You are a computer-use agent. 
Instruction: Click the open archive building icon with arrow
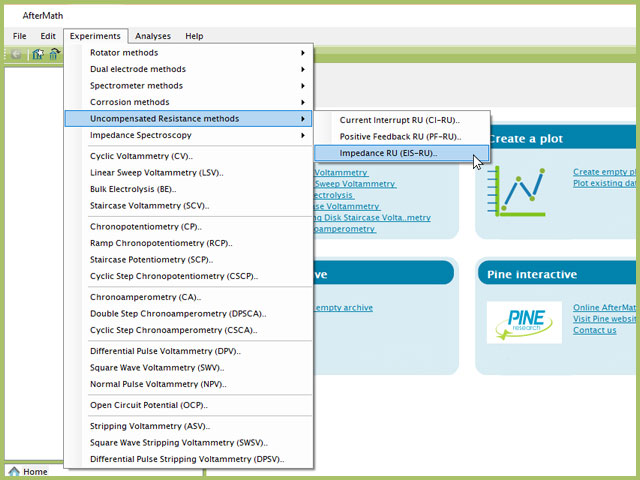(54, 54)
